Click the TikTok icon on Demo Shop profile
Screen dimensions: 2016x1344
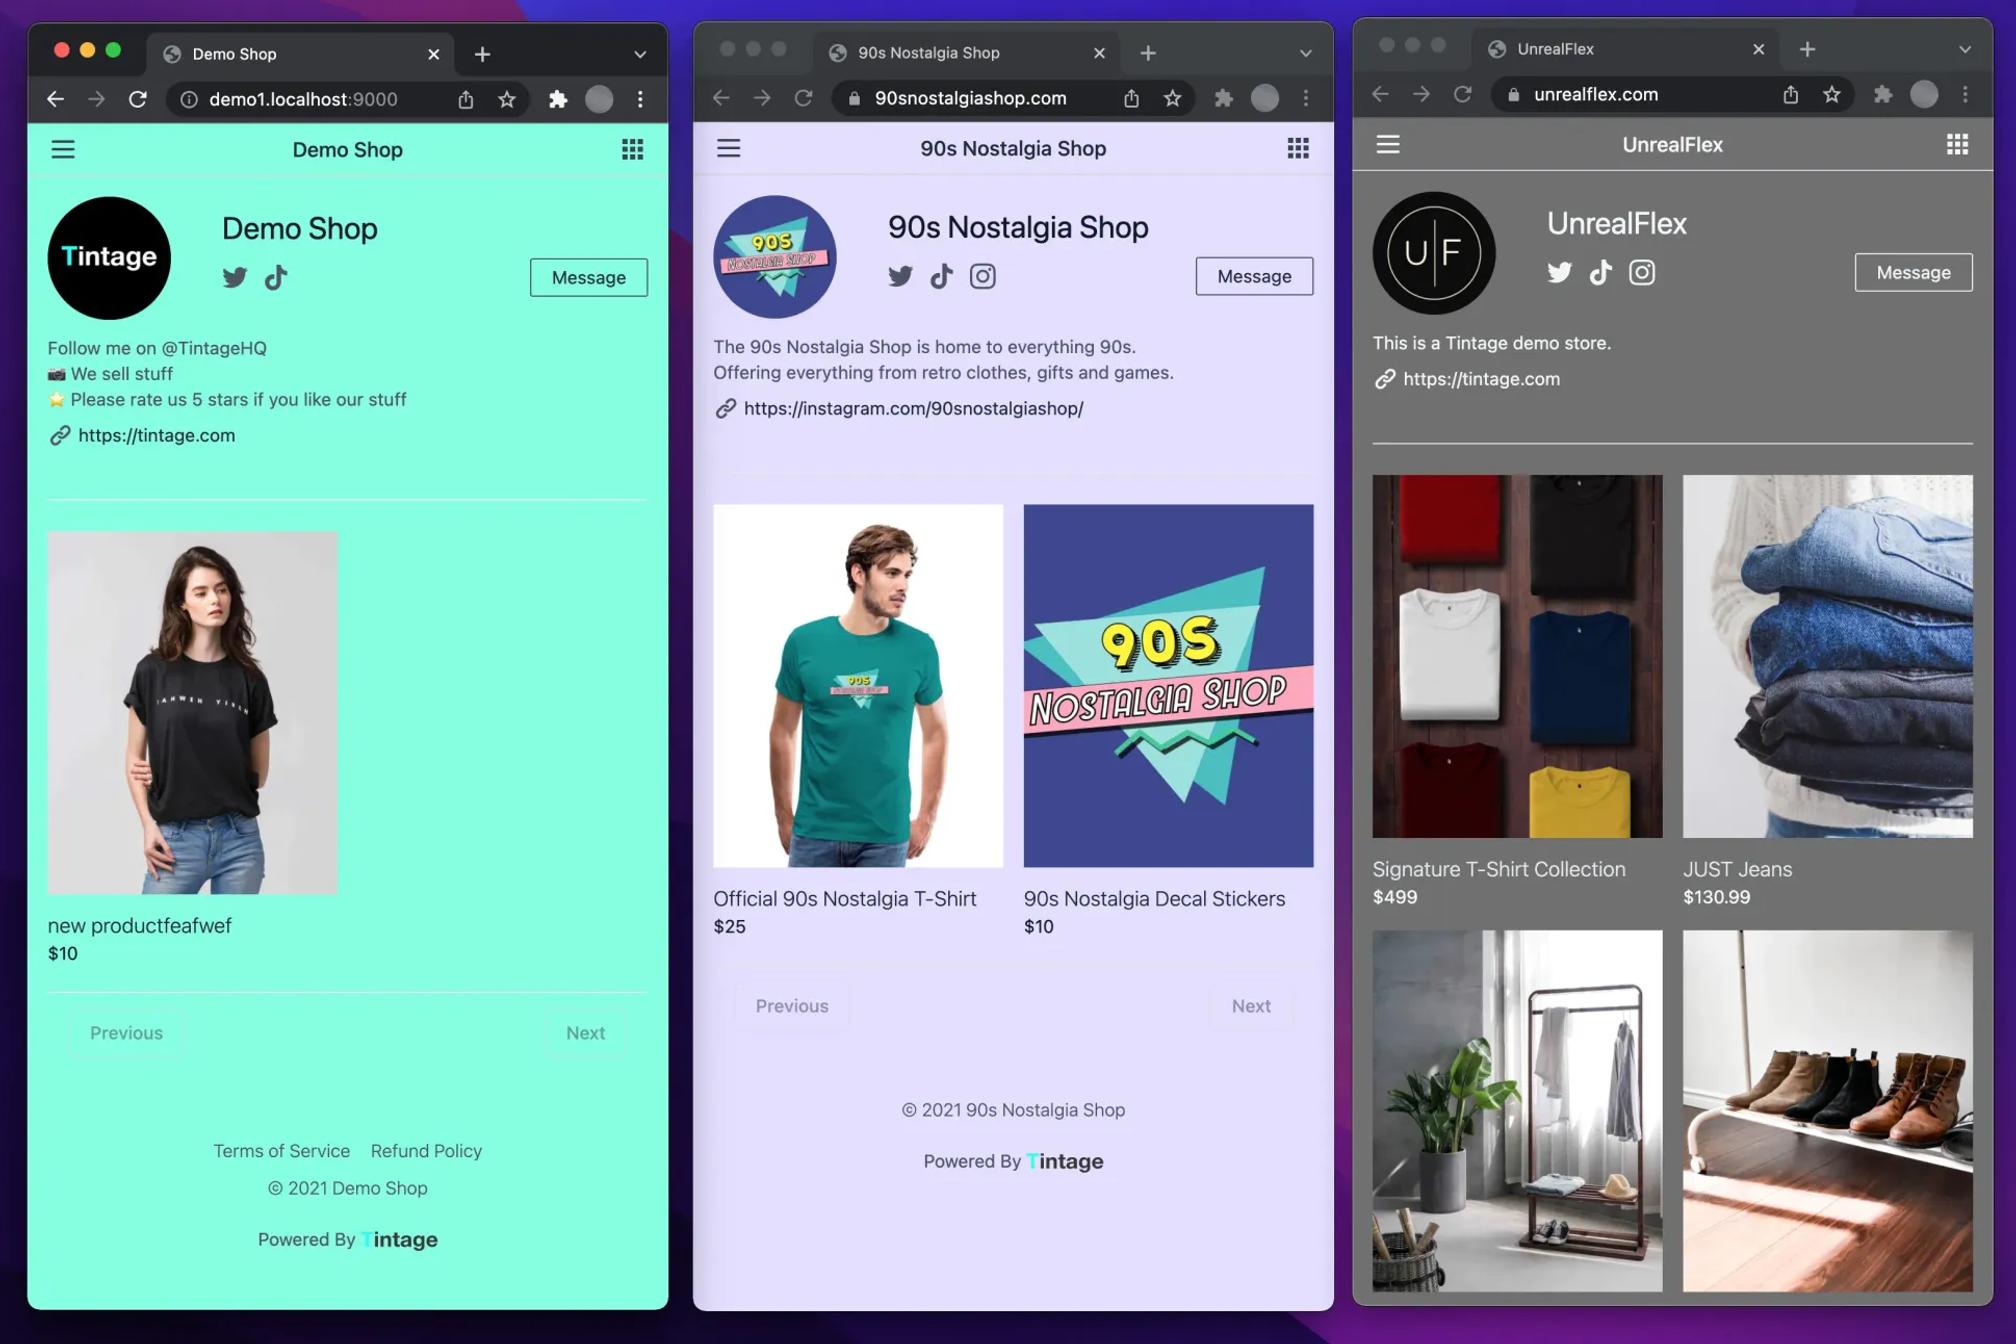(x=276, y=277)
